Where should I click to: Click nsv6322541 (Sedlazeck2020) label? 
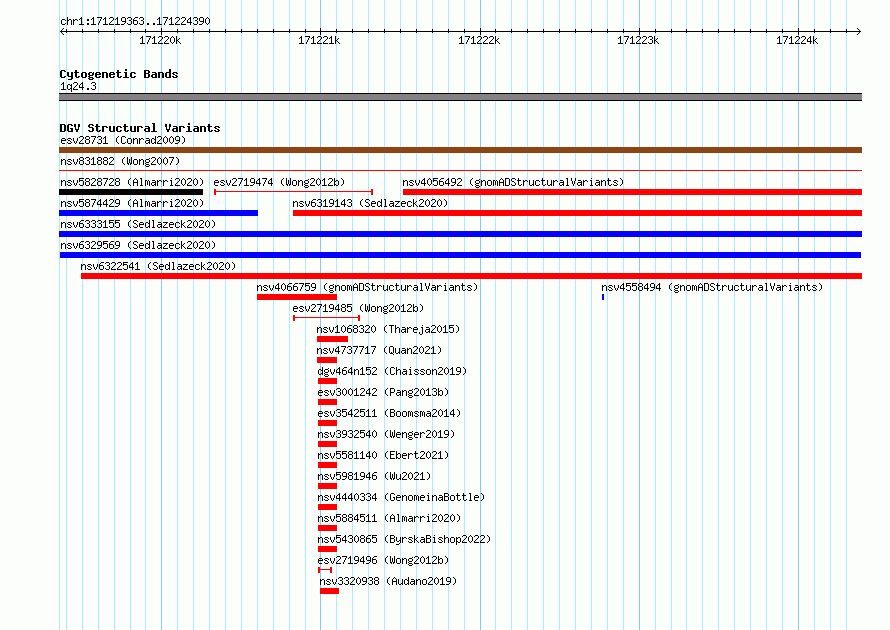(158, 266)
